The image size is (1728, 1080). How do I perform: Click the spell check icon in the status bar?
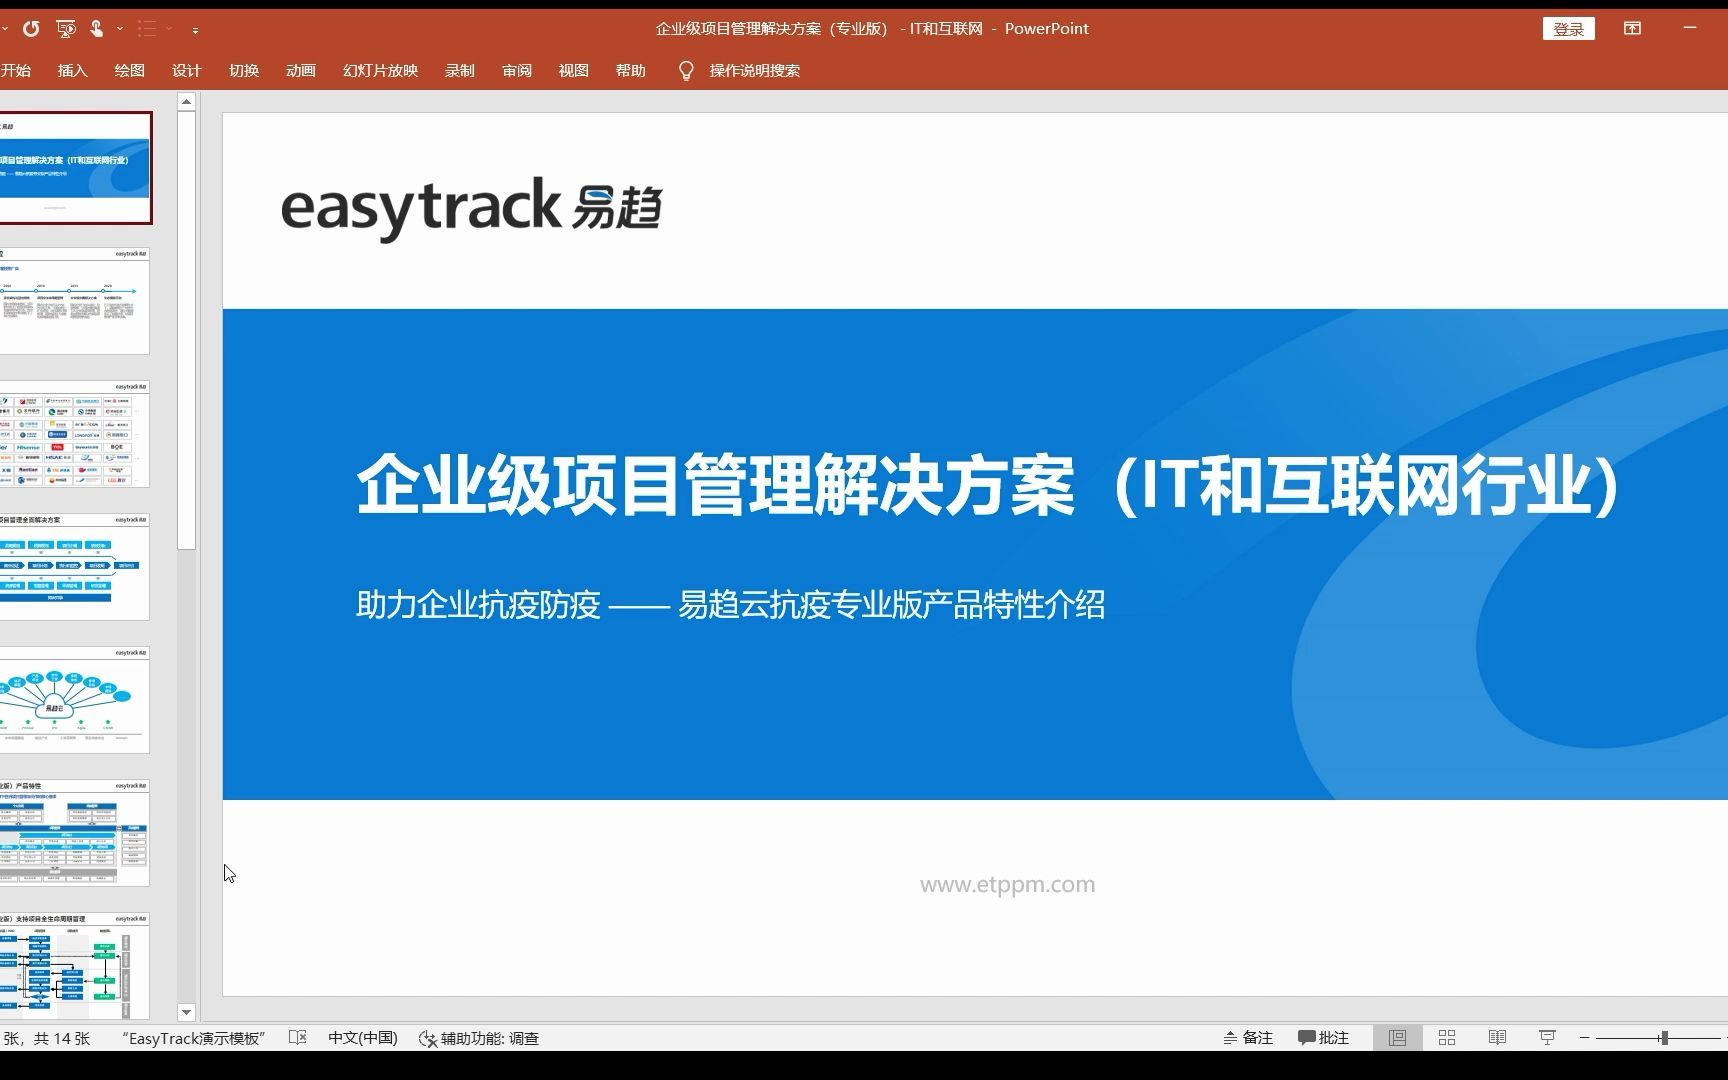297,1038
